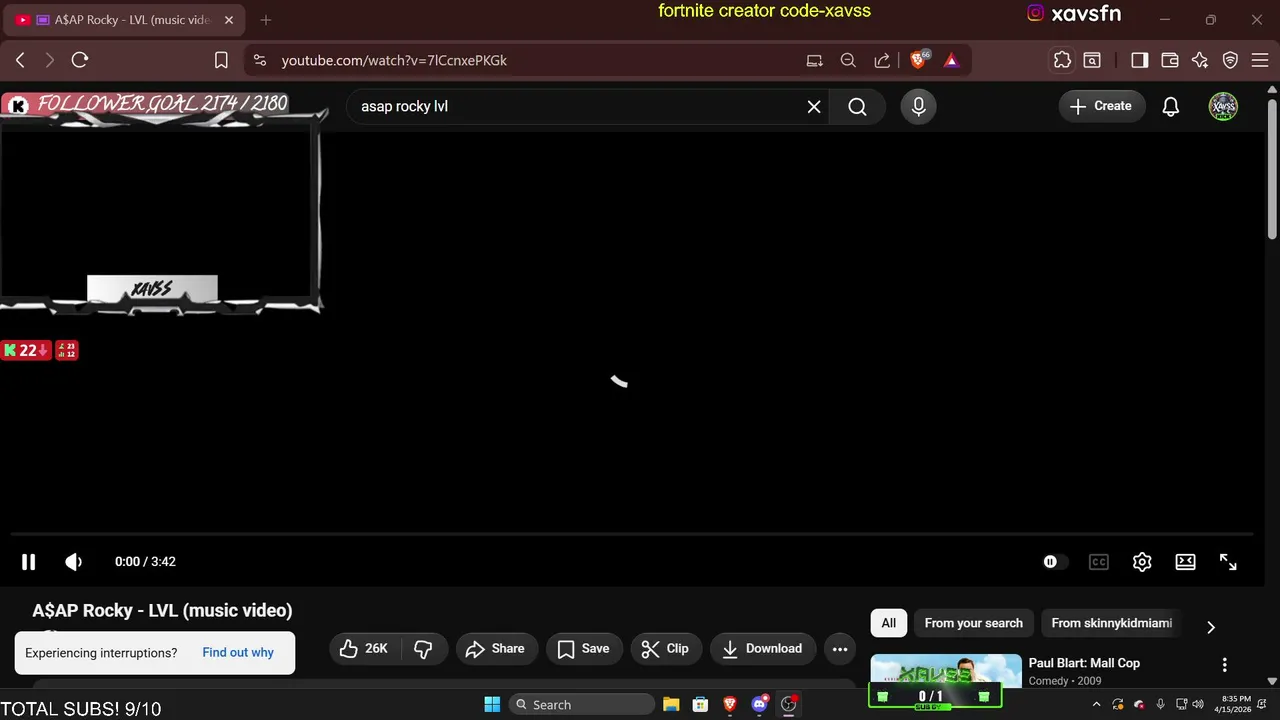Open browser extensions puzzle icon
This screenshot has width=1280, height=720.
(1062, 60)
